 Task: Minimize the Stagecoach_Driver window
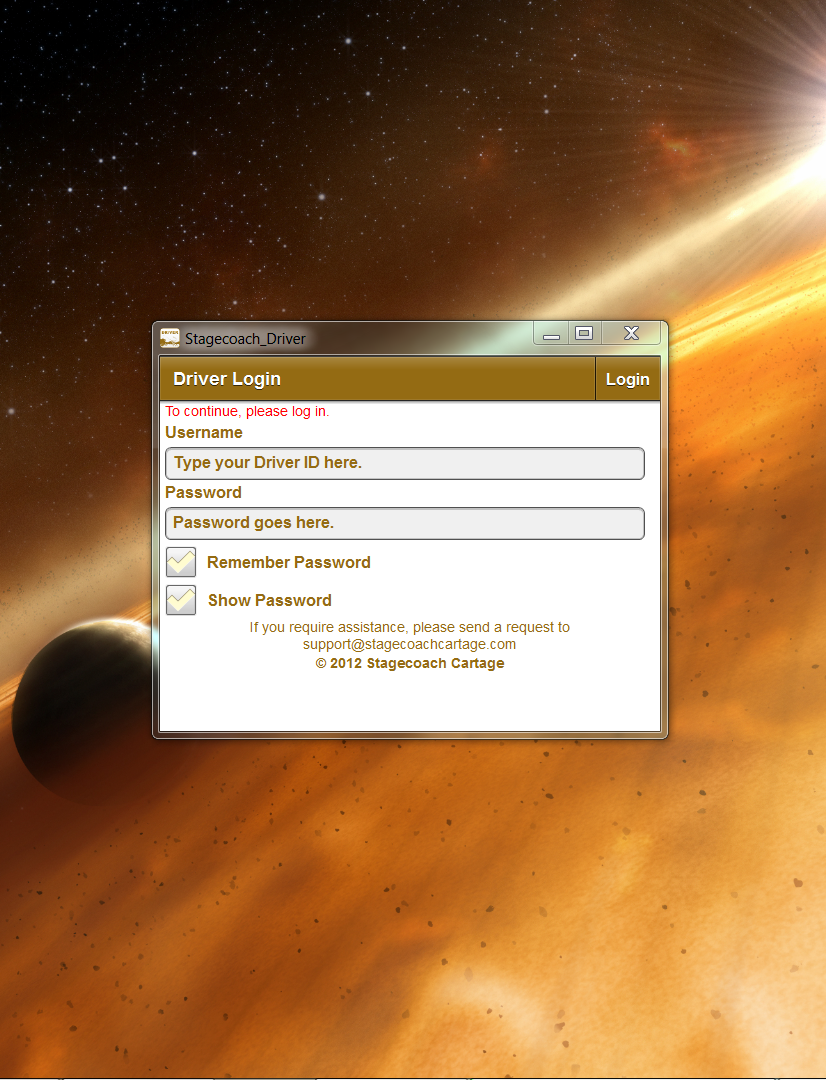coord(551,333)
